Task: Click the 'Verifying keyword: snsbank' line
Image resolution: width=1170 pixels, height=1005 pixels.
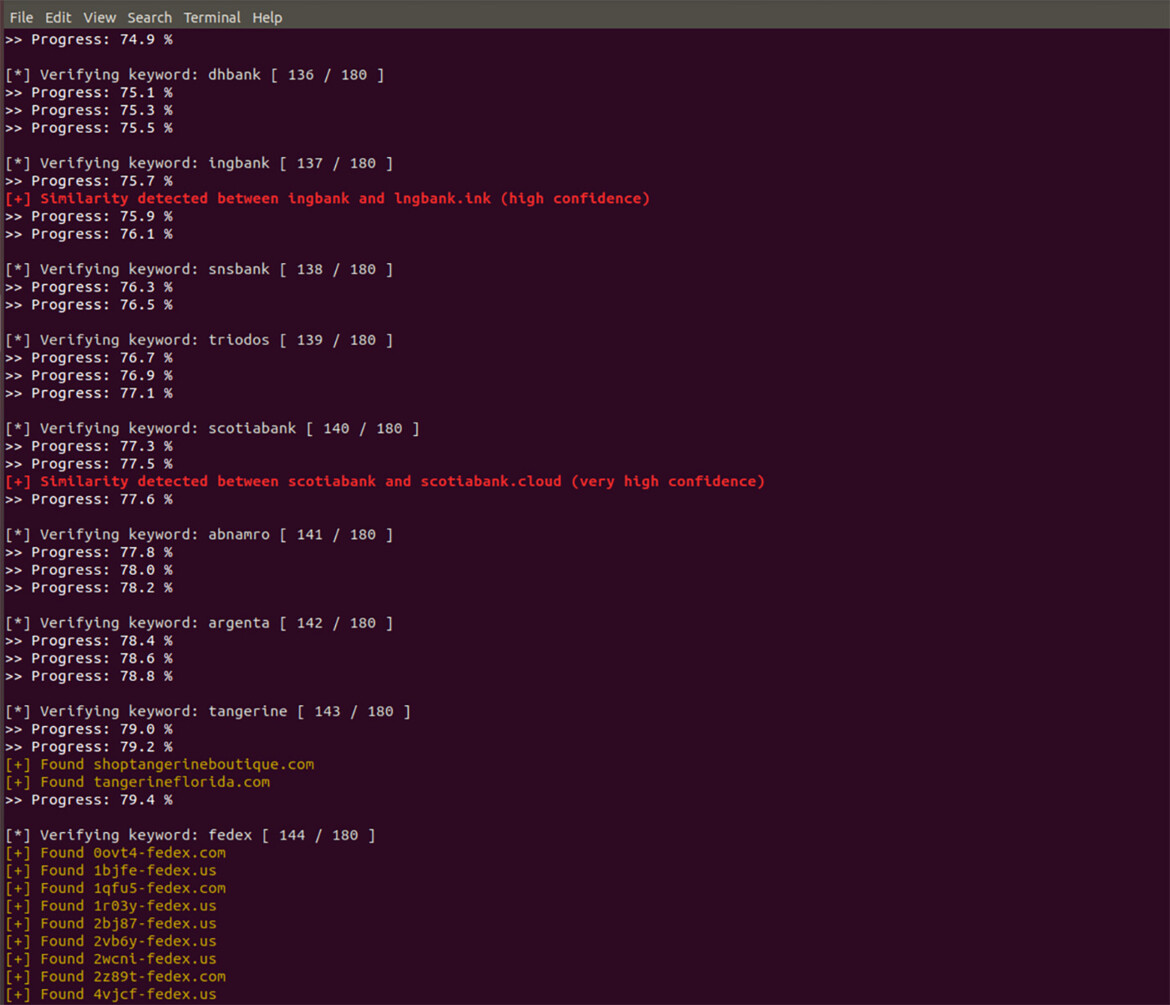Action: [199, 269]
